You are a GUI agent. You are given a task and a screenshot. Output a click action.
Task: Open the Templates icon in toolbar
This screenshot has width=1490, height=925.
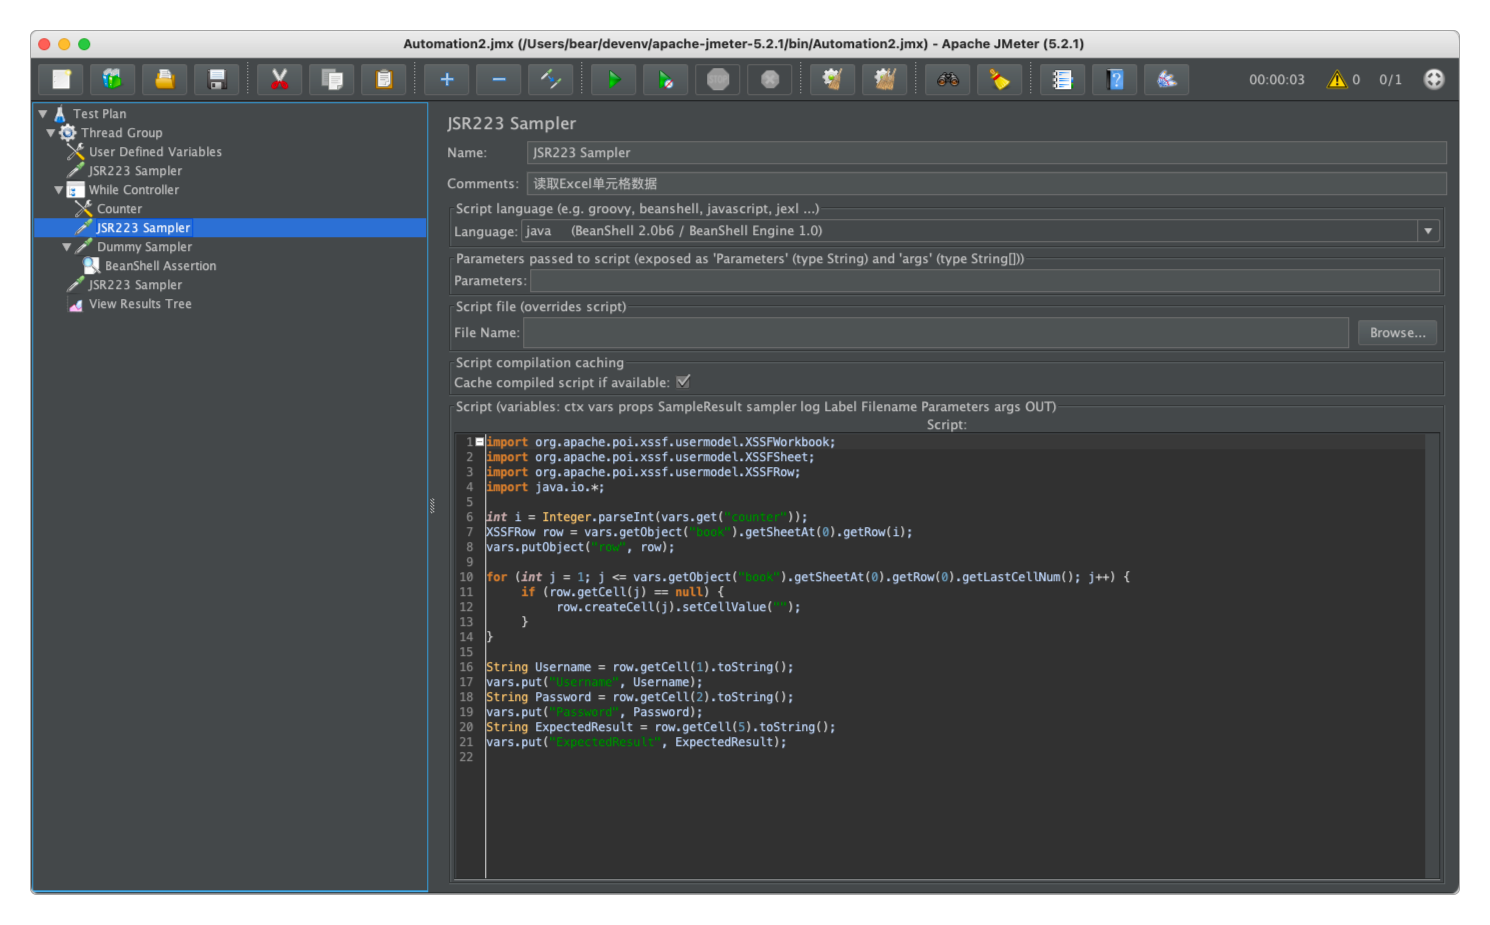point(113,79)
